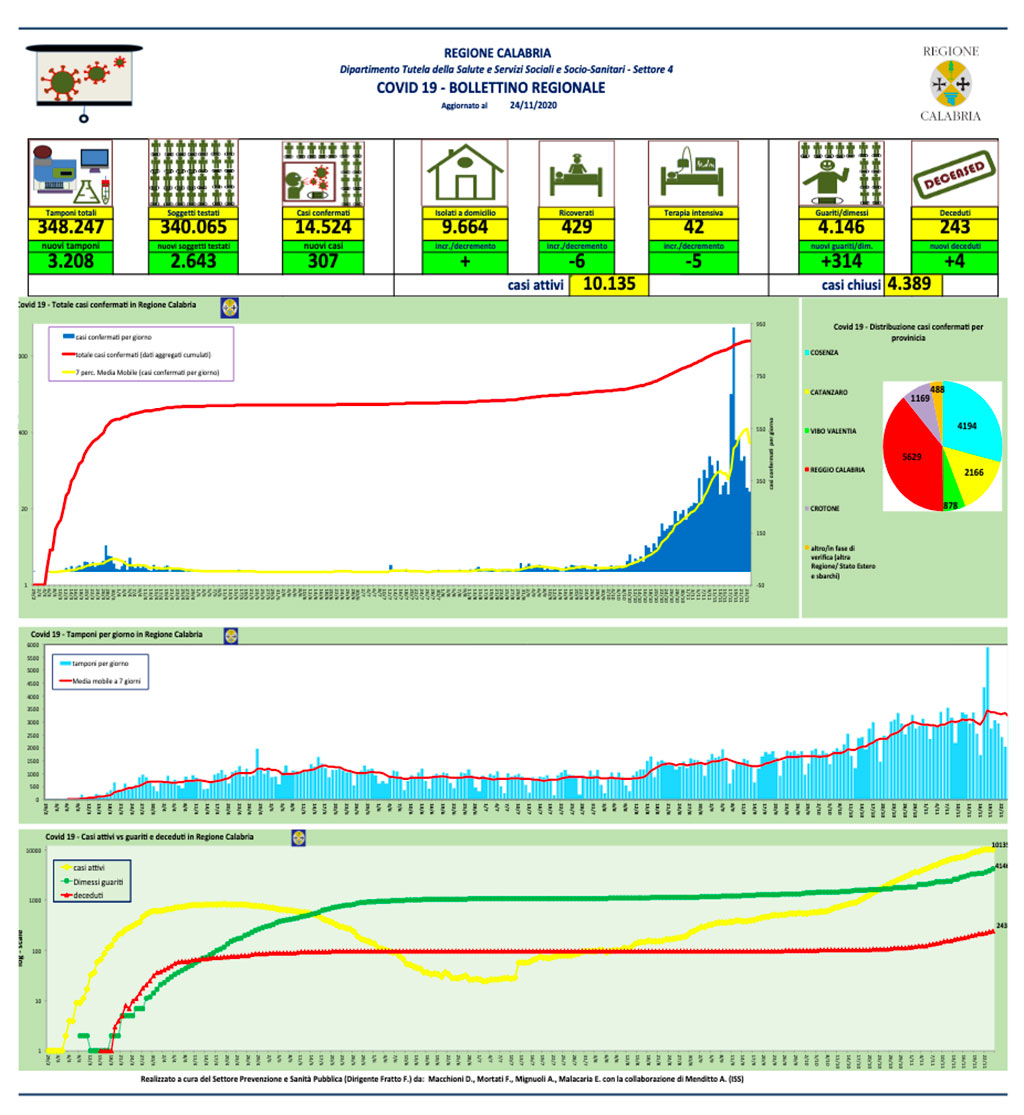1024x1115 pixels.
Task: Click the cyan COSENZA legend swatch
Action: 807,353
